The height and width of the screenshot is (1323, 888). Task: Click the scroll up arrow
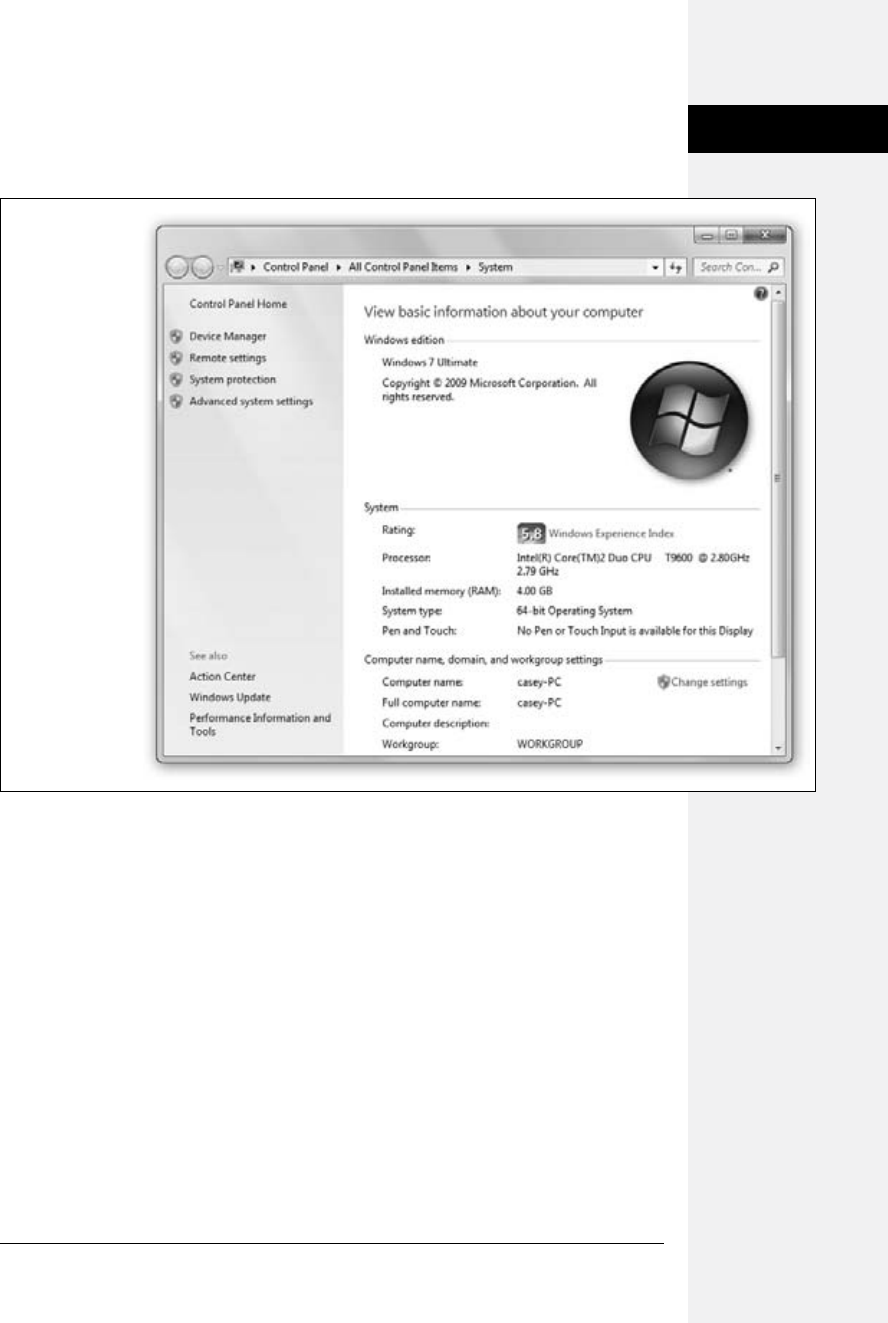[780, 292]
